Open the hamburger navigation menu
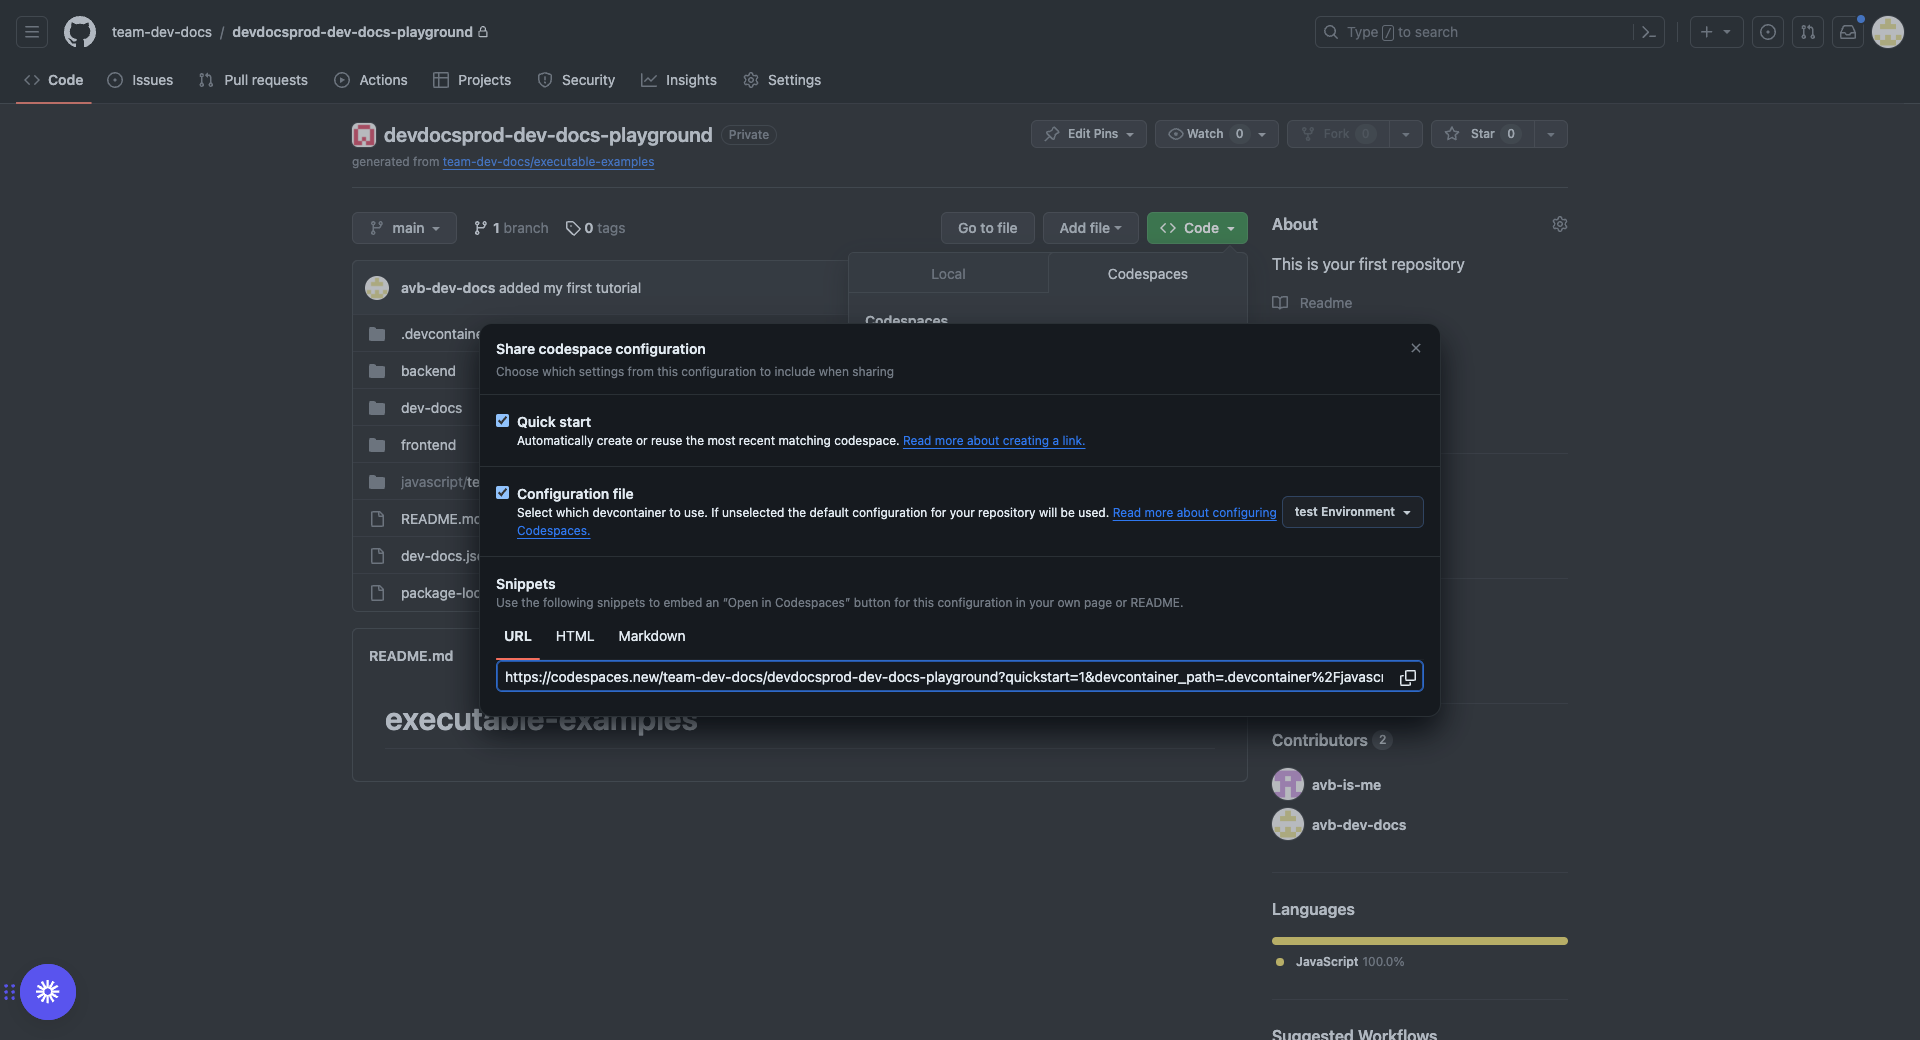Viewport: 1920px width, 1040px height. pos(32,32)
